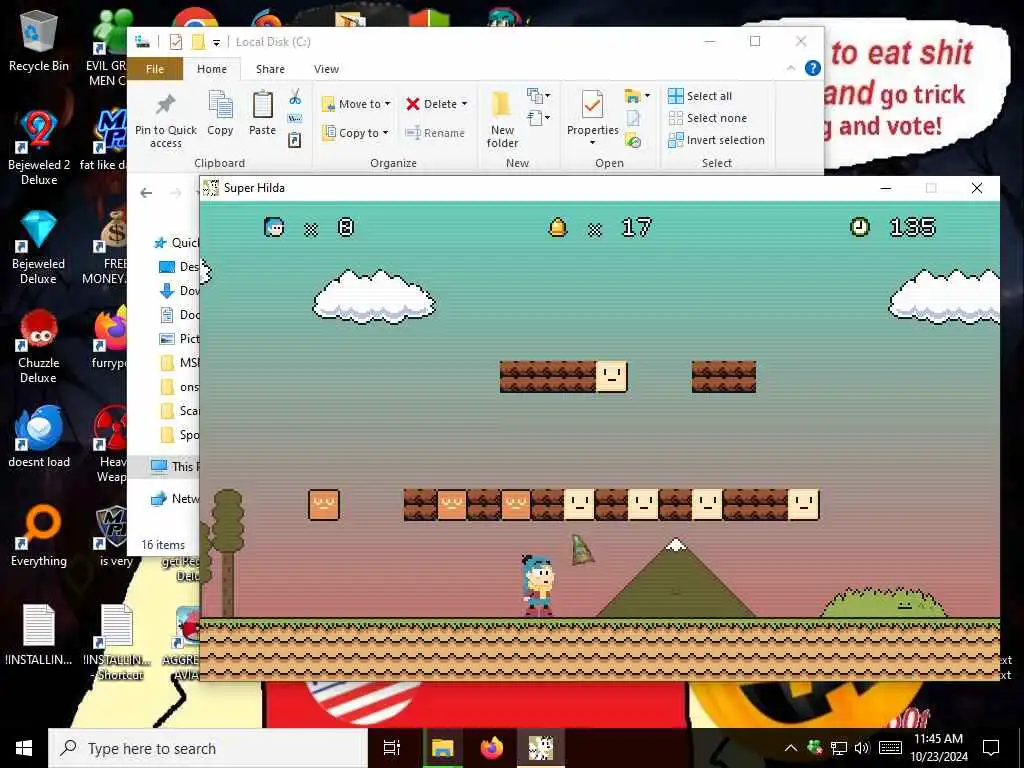Image resolution: width=1024 pixels, height=768 pixels.
Task: Click the Paste clipboard icon
Action: click(x=263, y=106)
